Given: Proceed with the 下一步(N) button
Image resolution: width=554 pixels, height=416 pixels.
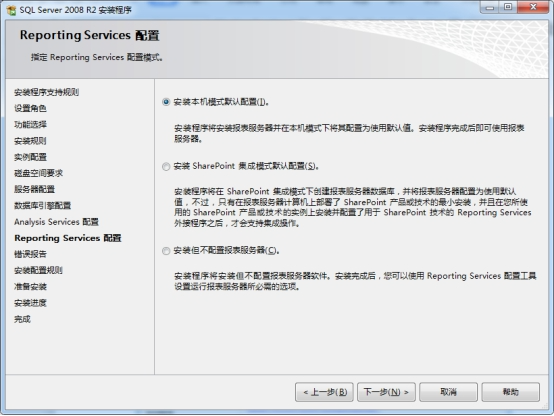Looking at the screenshot, I should coord(386,392).
